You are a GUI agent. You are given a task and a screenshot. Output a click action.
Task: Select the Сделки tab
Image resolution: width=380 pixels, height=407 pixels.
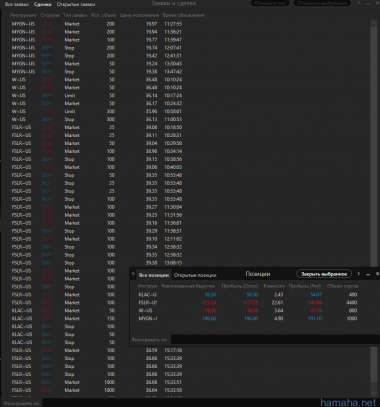[x=43, y=4]
